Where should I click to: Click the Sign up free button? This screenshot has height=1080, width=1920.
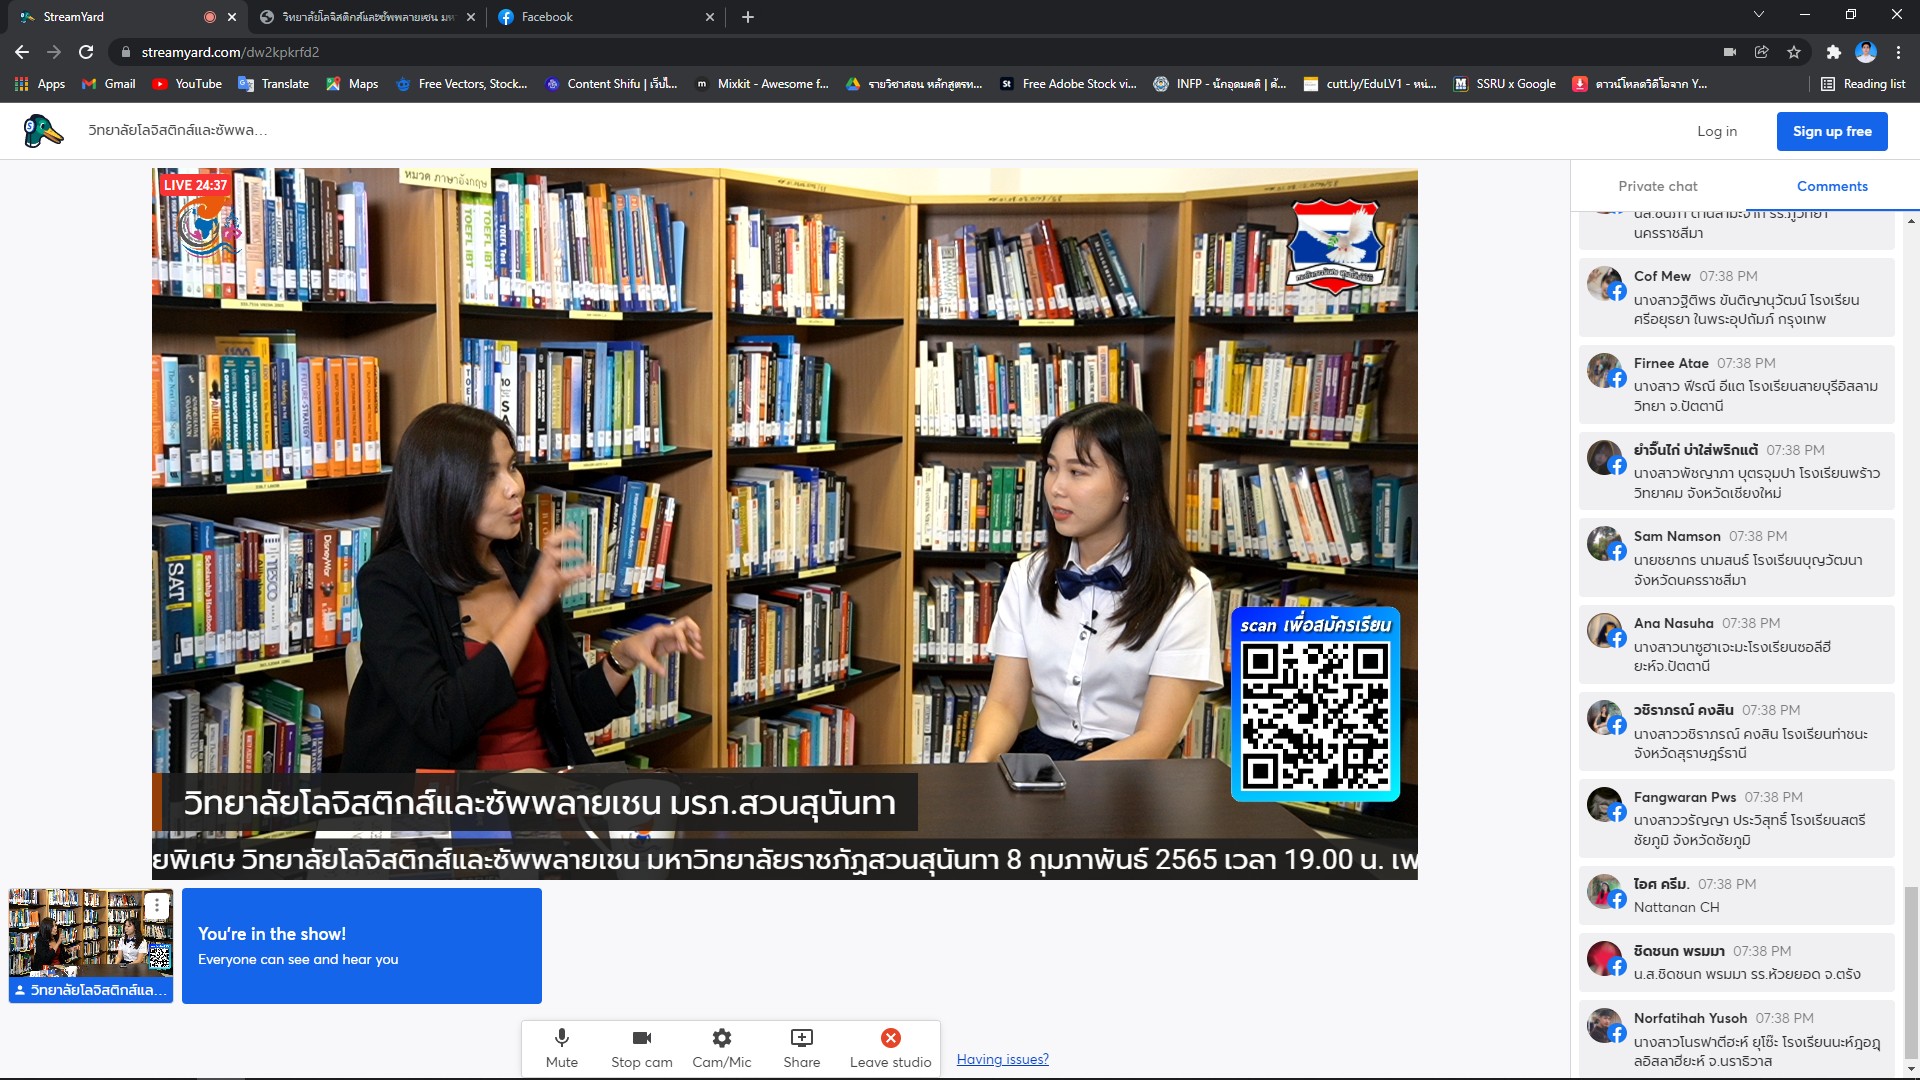click(1831, 131)
